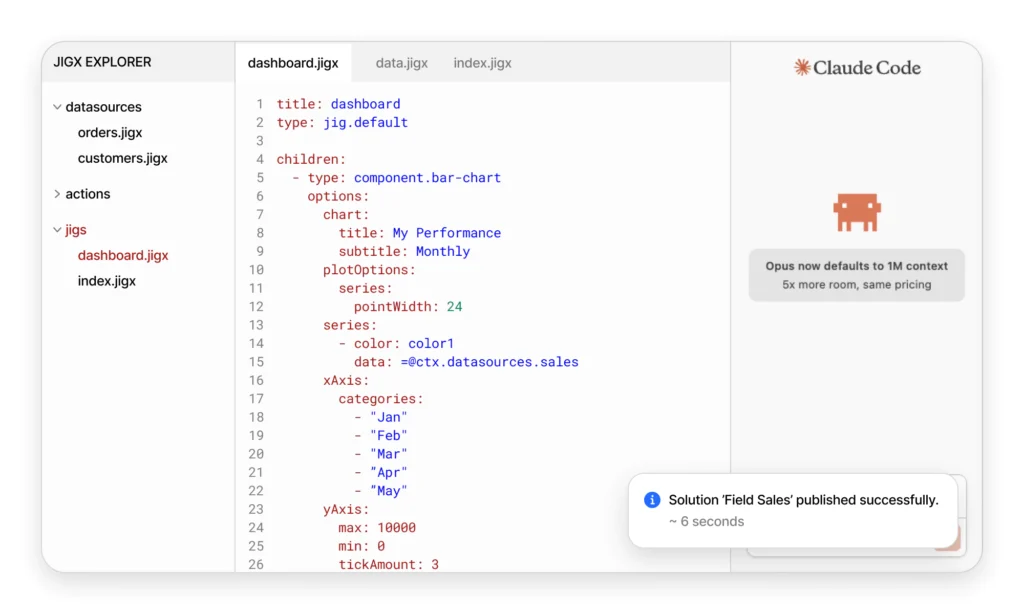Open orders.jigx in the explorer
Image resolution: width=1024 pixels, height=614 pixels.
pyautogui.click(x=110, y=133)
